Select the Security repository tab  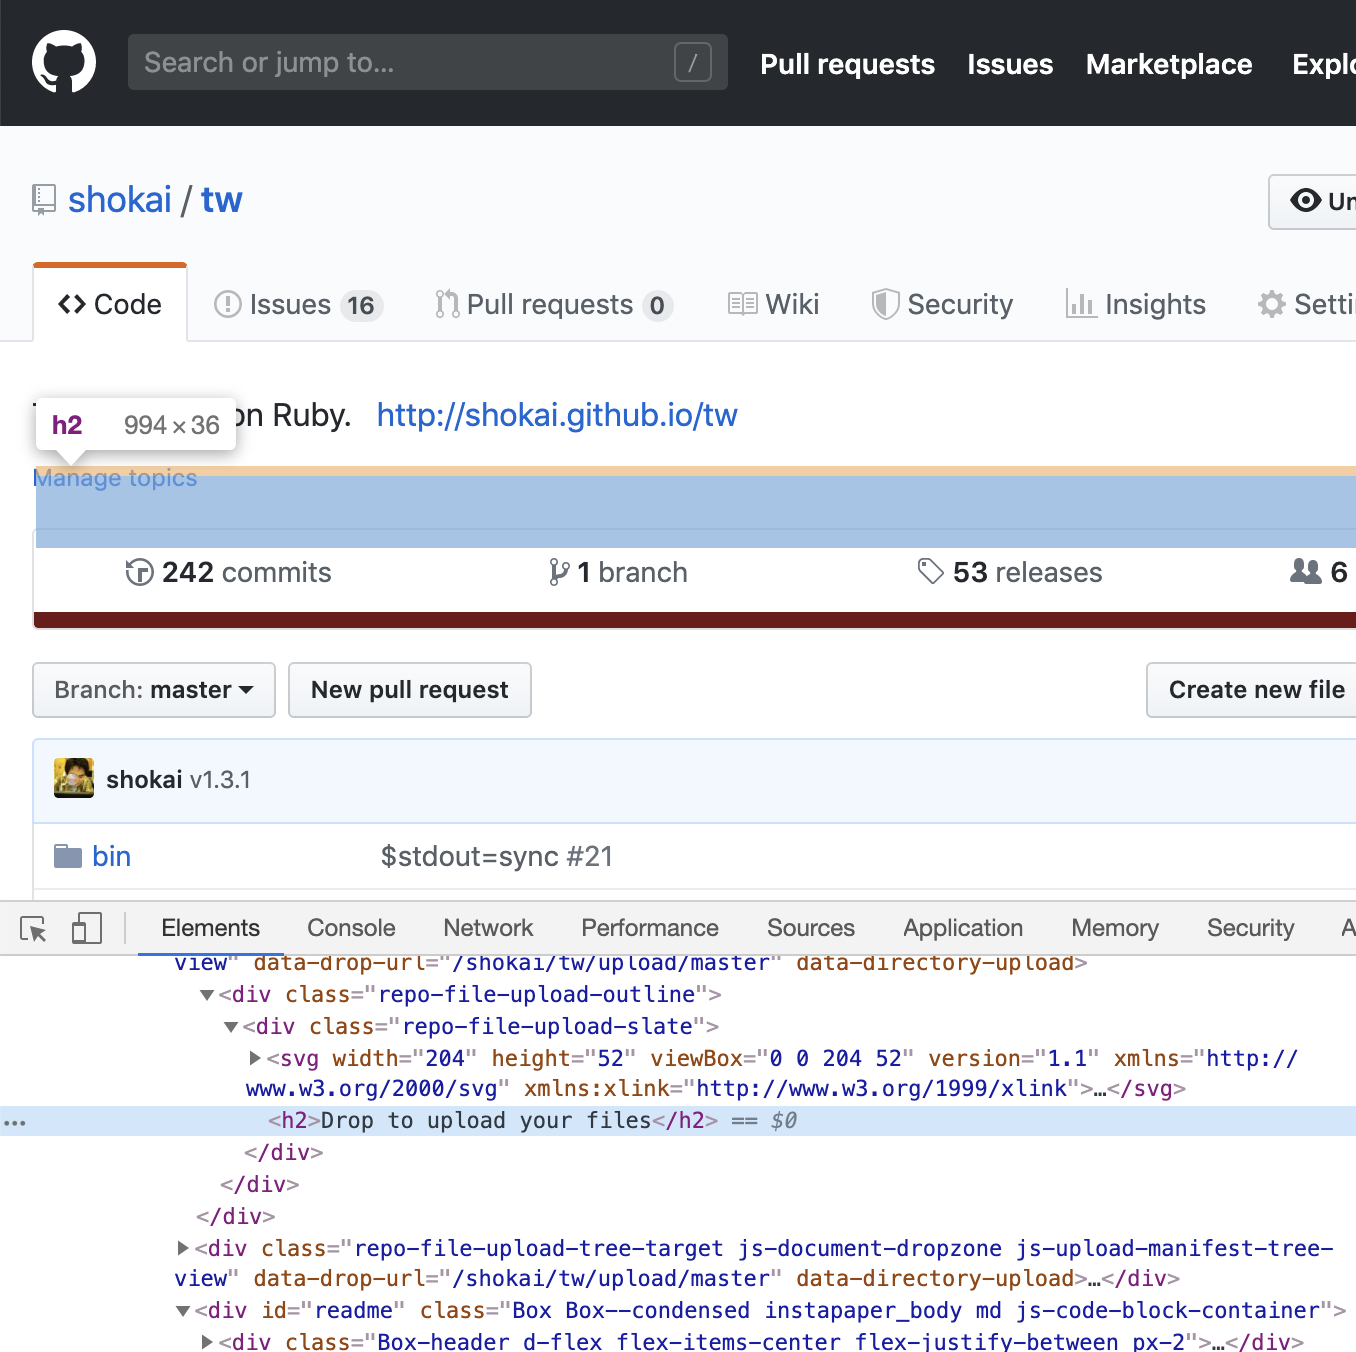(942, 305)
